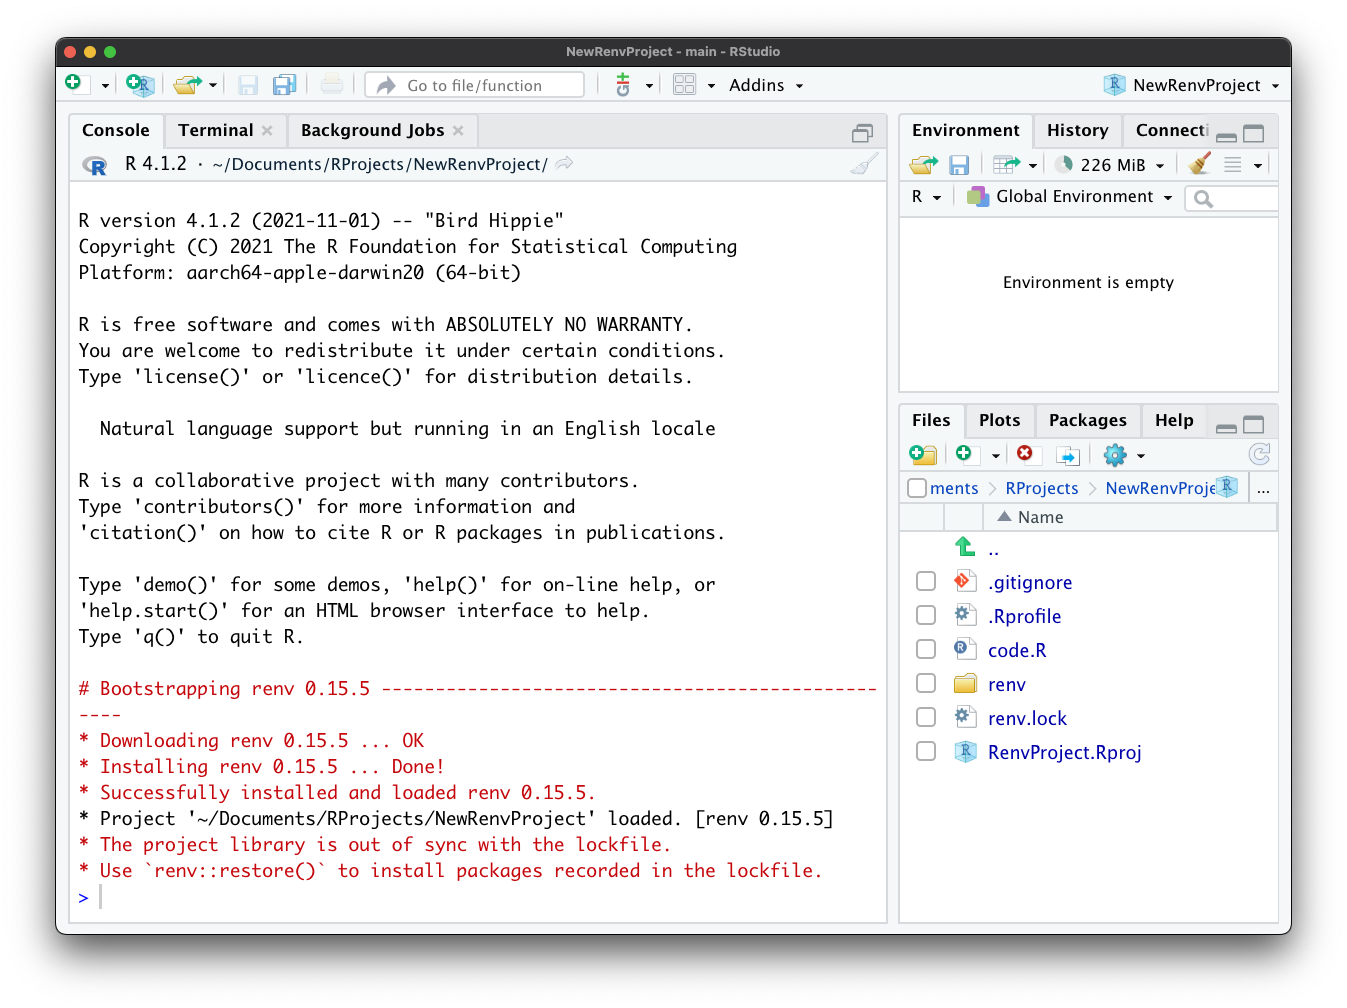This screenshot has width=1347, height=1008.
Task: Clear the console with the broom icon
Action: [865, 164]
